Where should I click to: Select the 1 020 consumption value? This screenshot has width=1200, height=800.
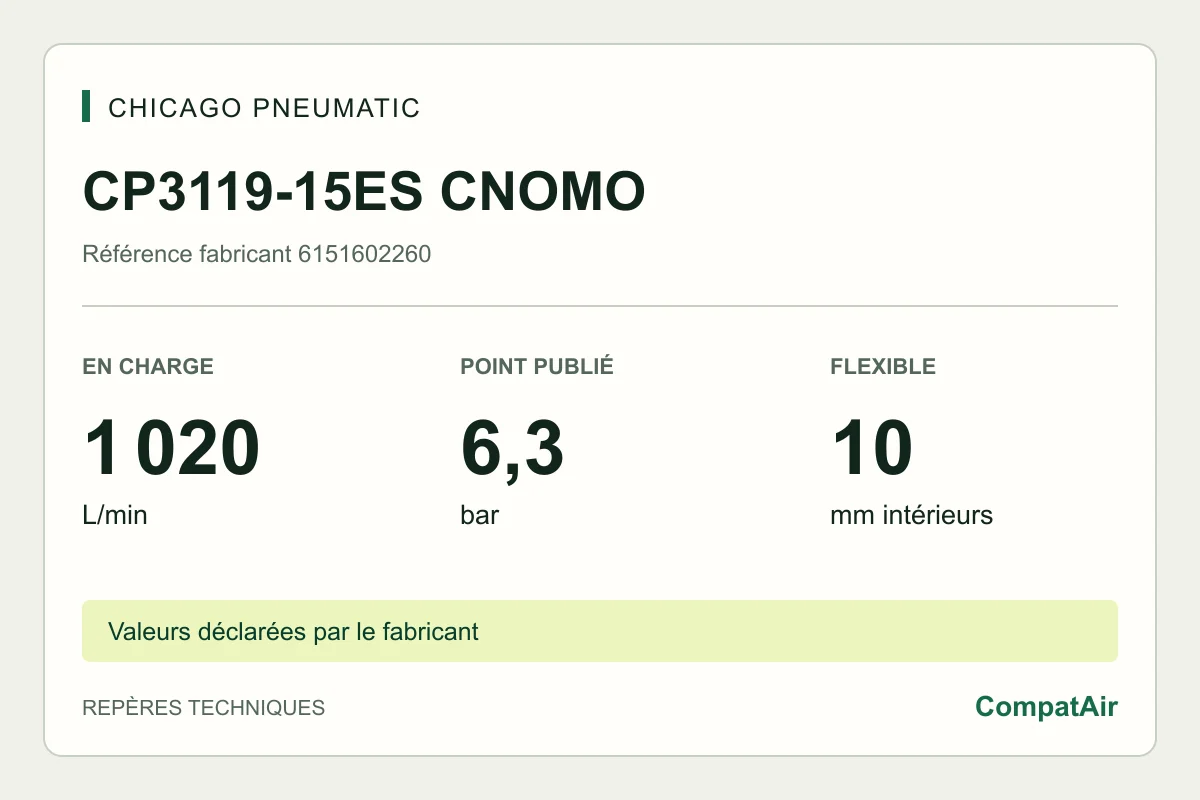171,449
